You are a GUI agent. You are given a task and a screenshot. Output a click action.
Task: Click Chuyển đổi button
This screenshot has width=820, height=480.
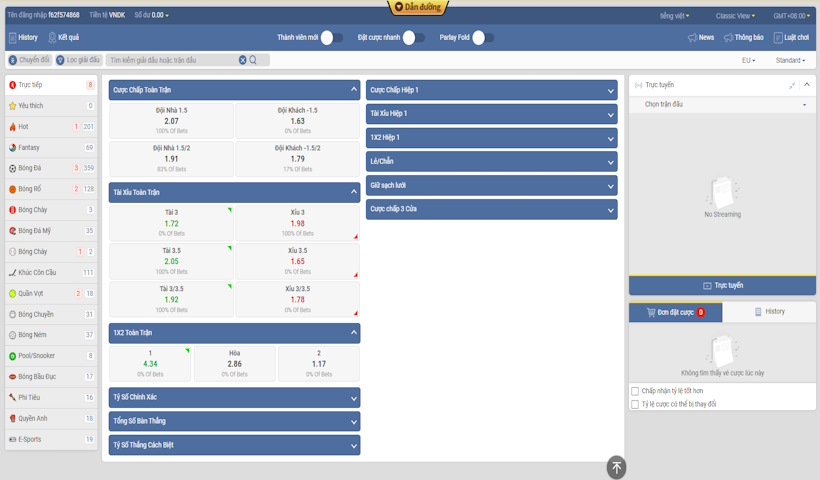tap(29, 60)
